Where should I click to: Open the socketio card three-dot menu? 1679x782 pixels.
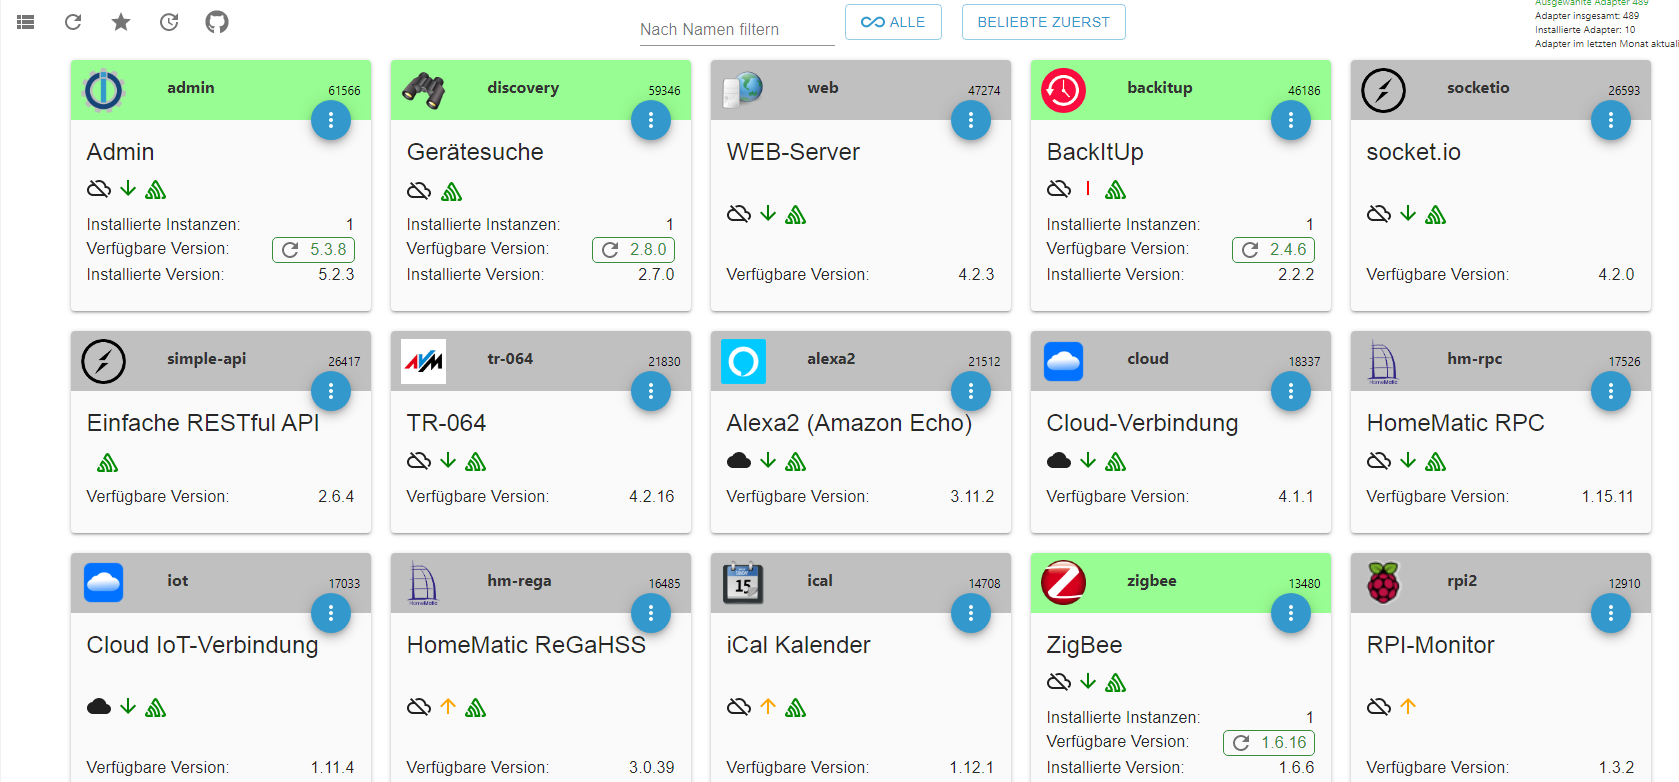[1611, 120]
